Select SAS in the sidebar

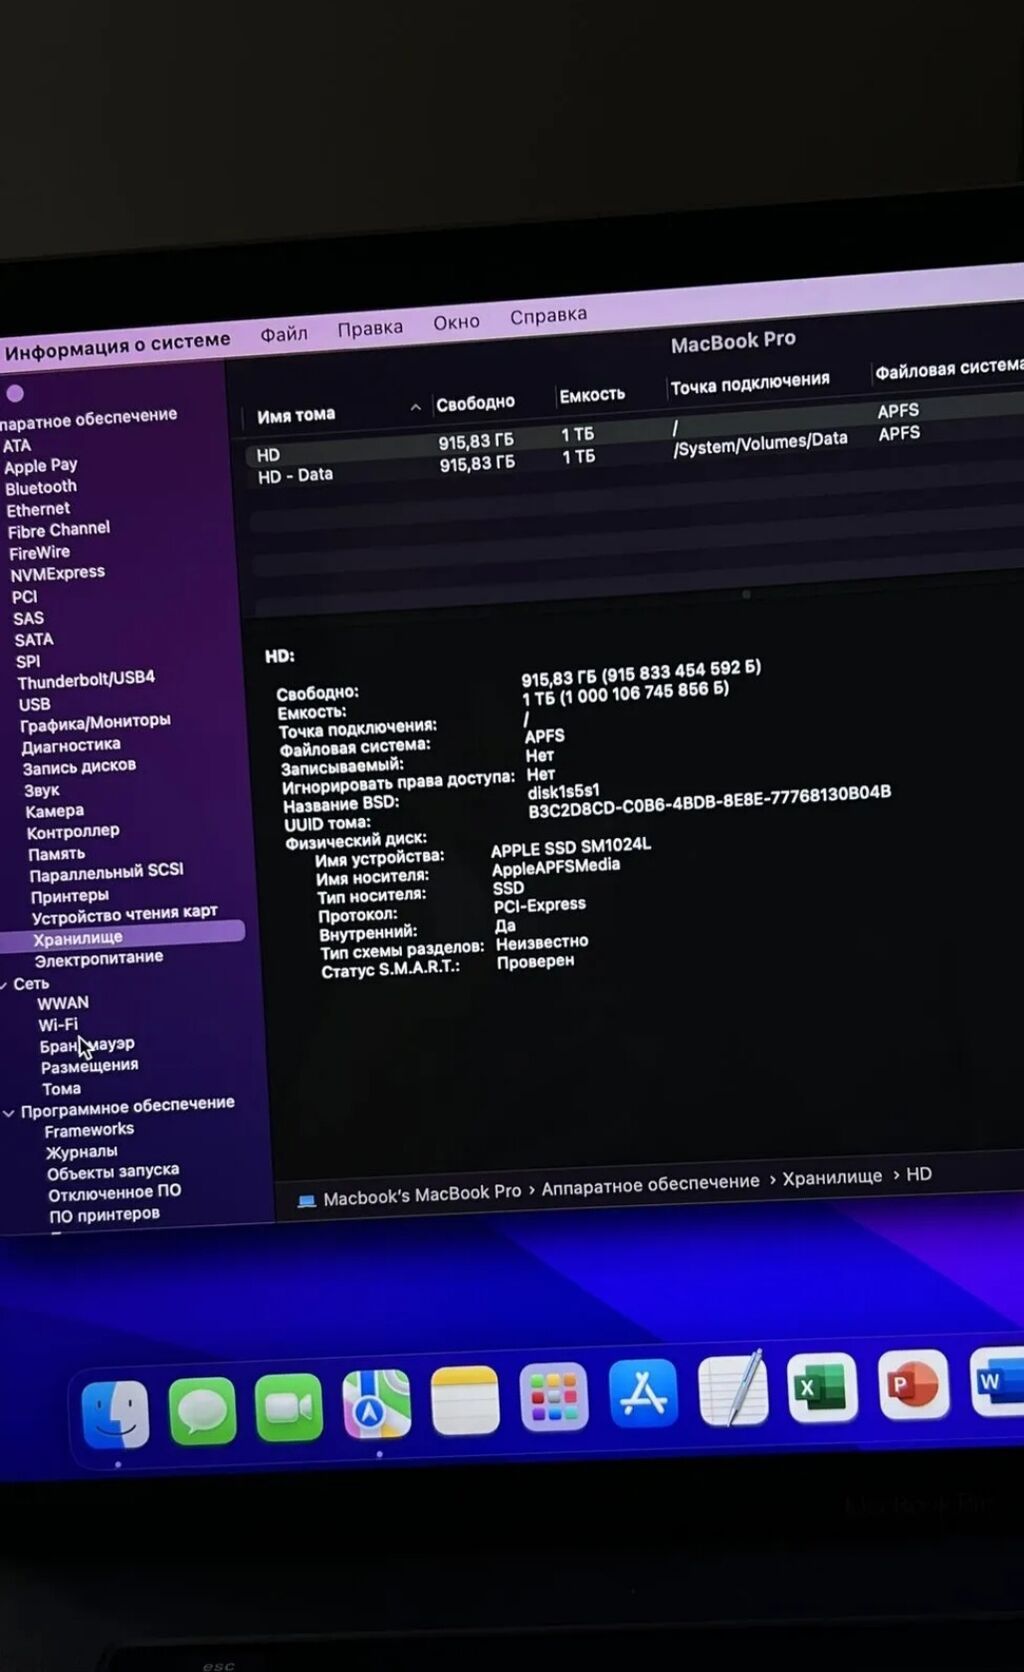pos(28,619)
